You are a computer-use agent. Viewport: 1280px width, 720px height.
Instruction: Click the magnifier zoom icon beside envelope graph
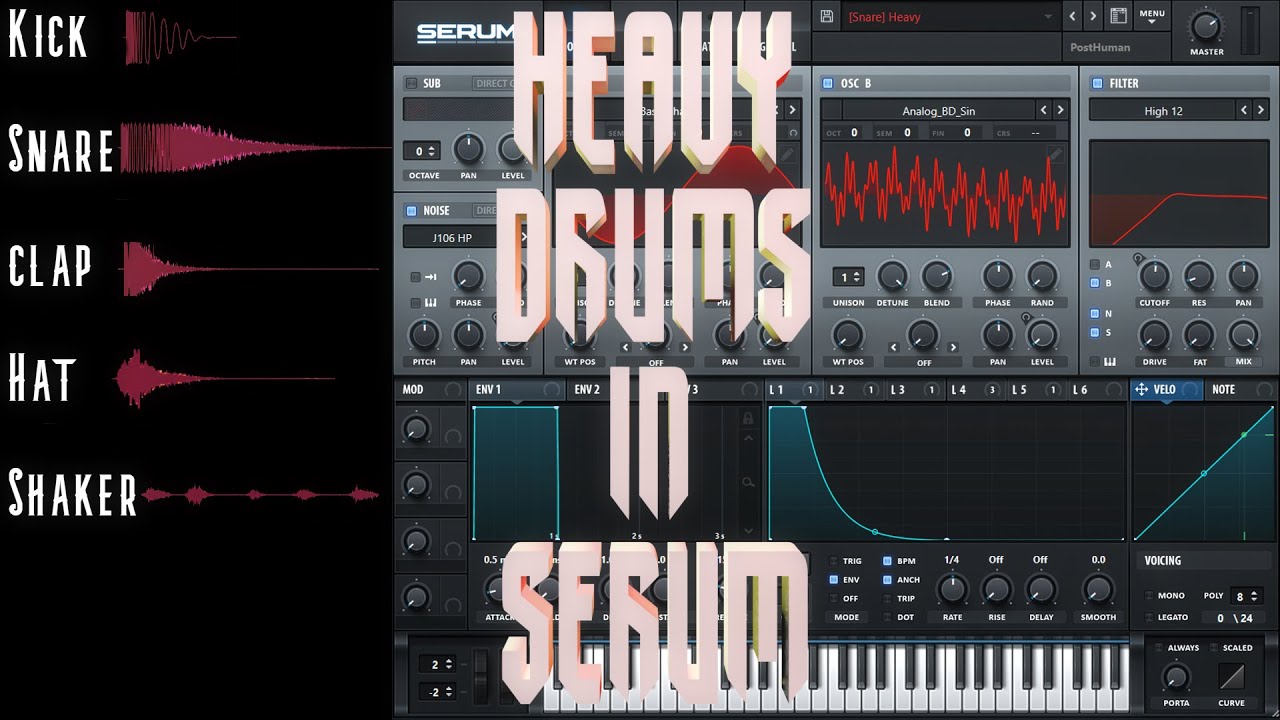747,482
